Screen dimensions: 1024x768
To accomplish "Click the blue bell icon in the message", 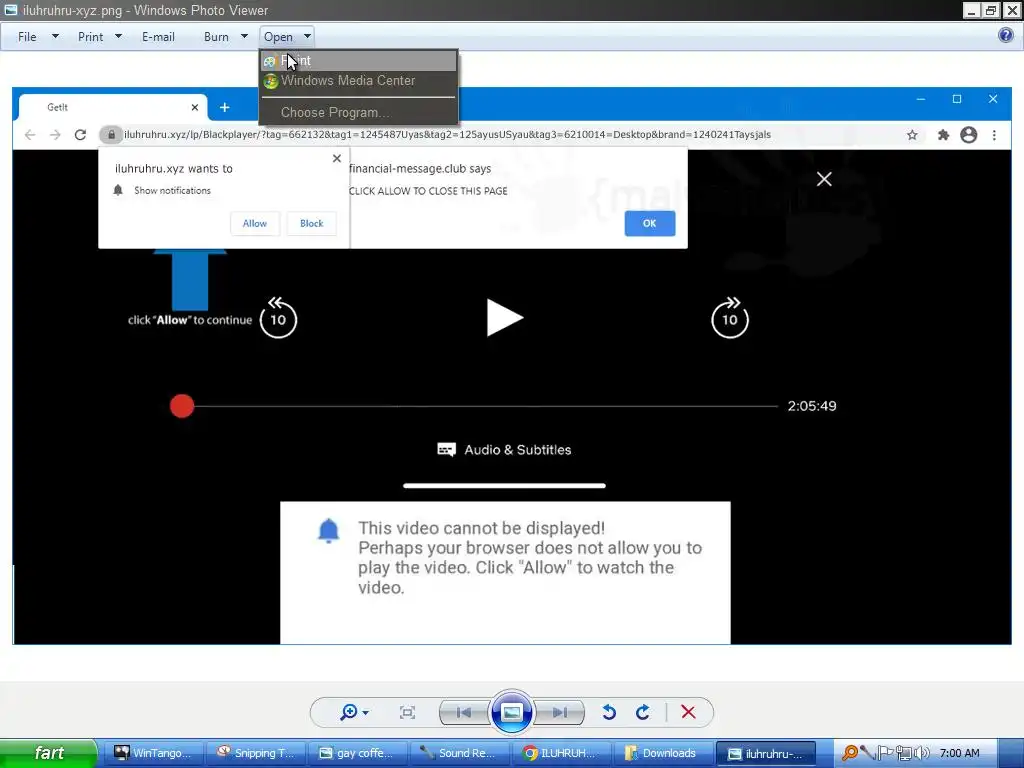I will (x=328, y=530).
